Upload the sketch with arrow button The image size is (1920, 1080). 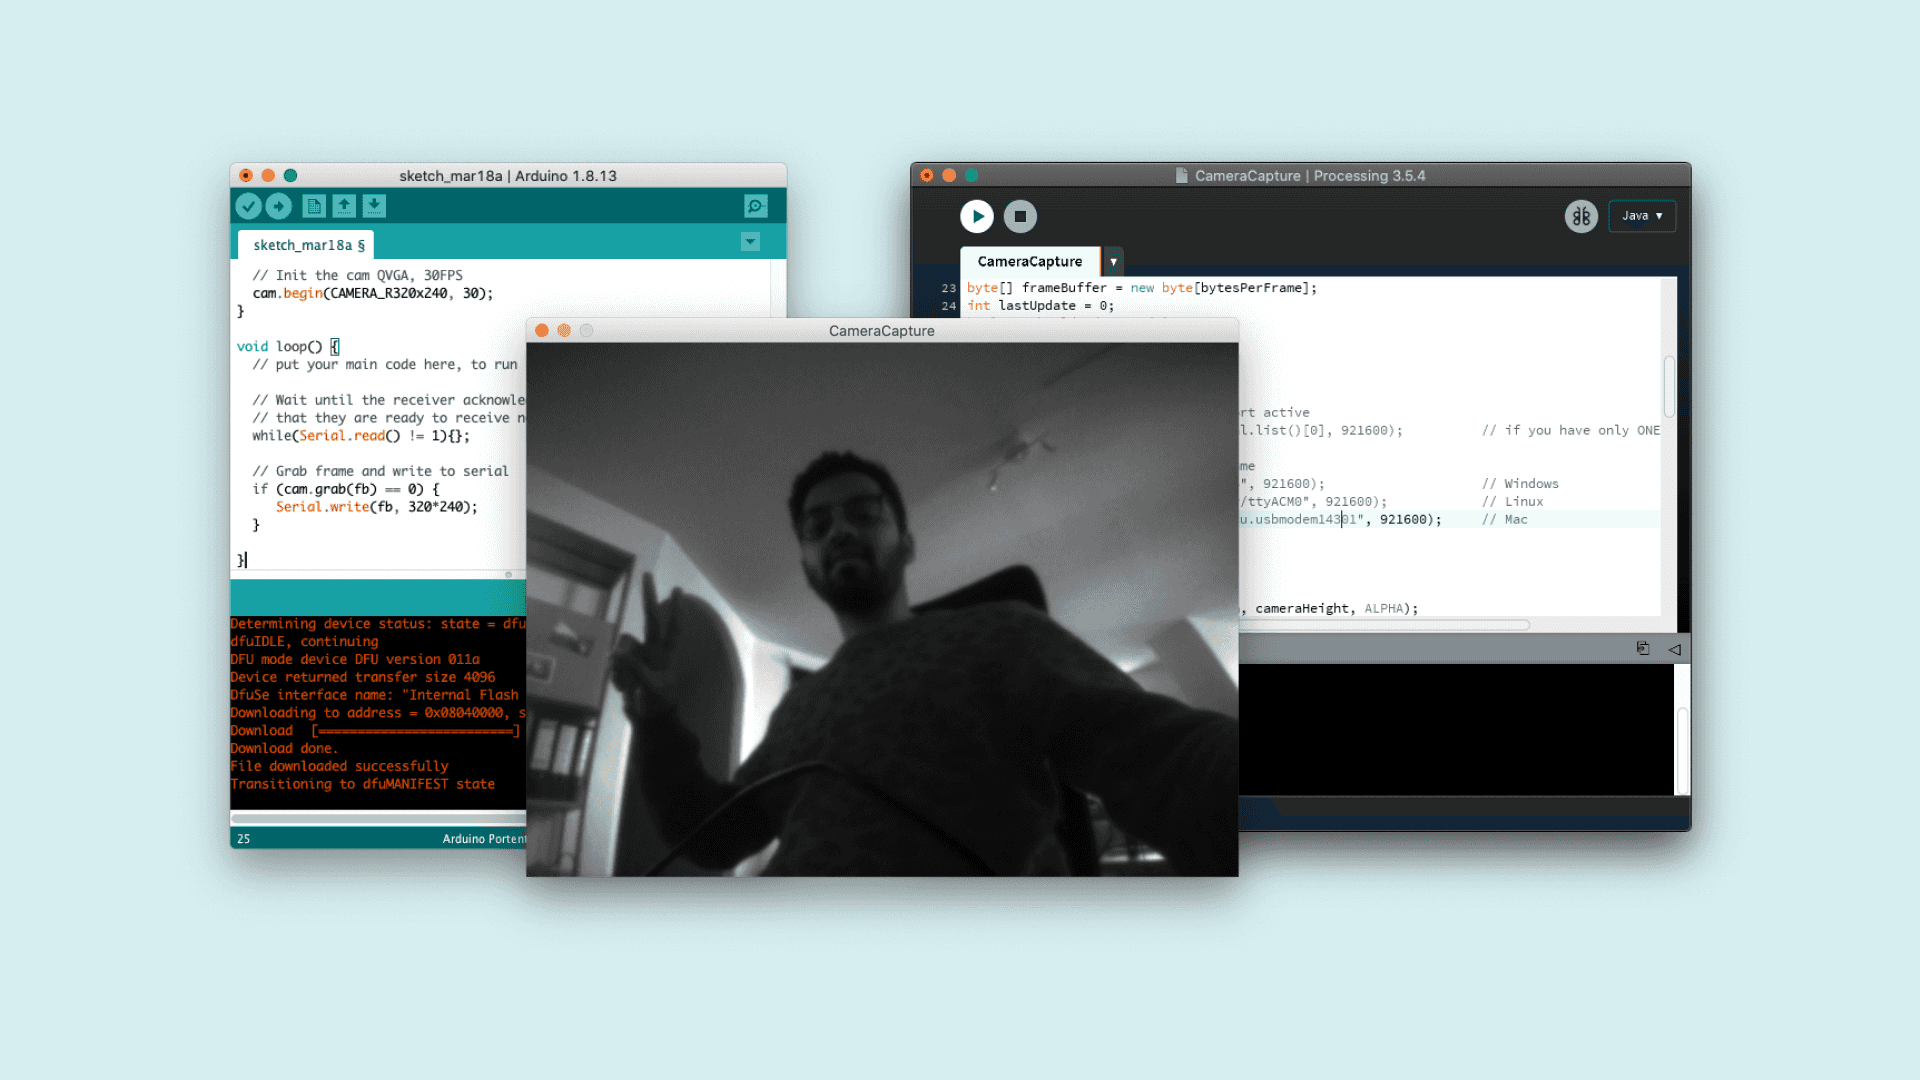279,206
